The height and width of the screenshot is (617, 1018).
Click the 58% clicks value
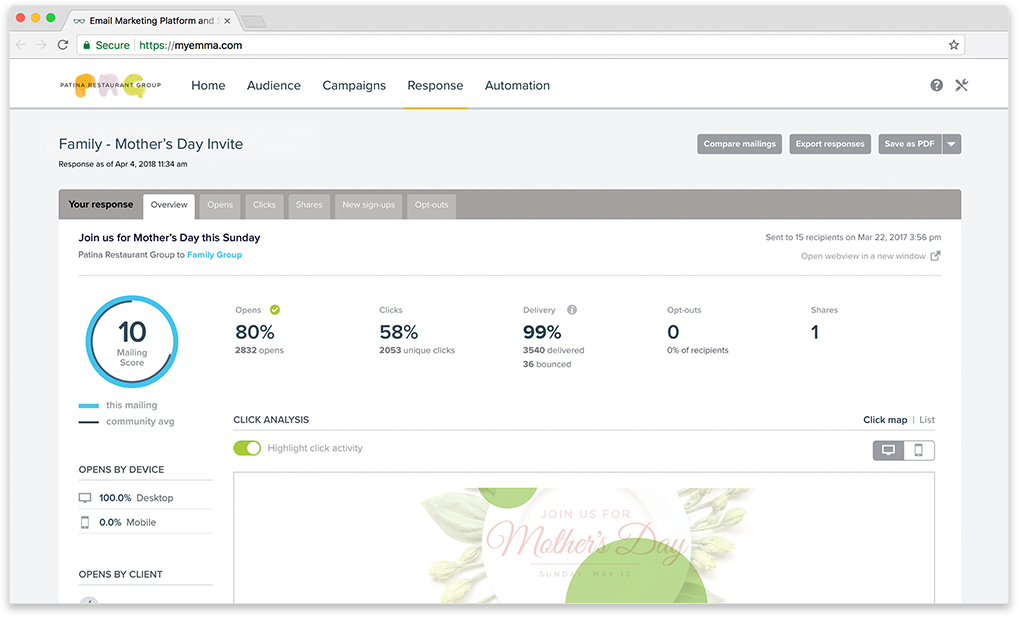(x=399, y=332)
